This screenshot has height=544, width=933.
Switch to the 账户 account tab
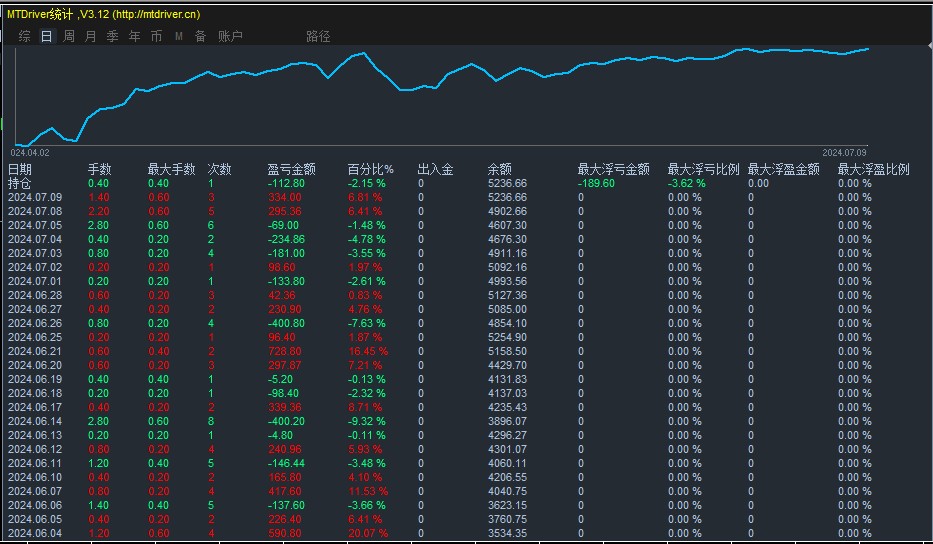coord(230,36)
